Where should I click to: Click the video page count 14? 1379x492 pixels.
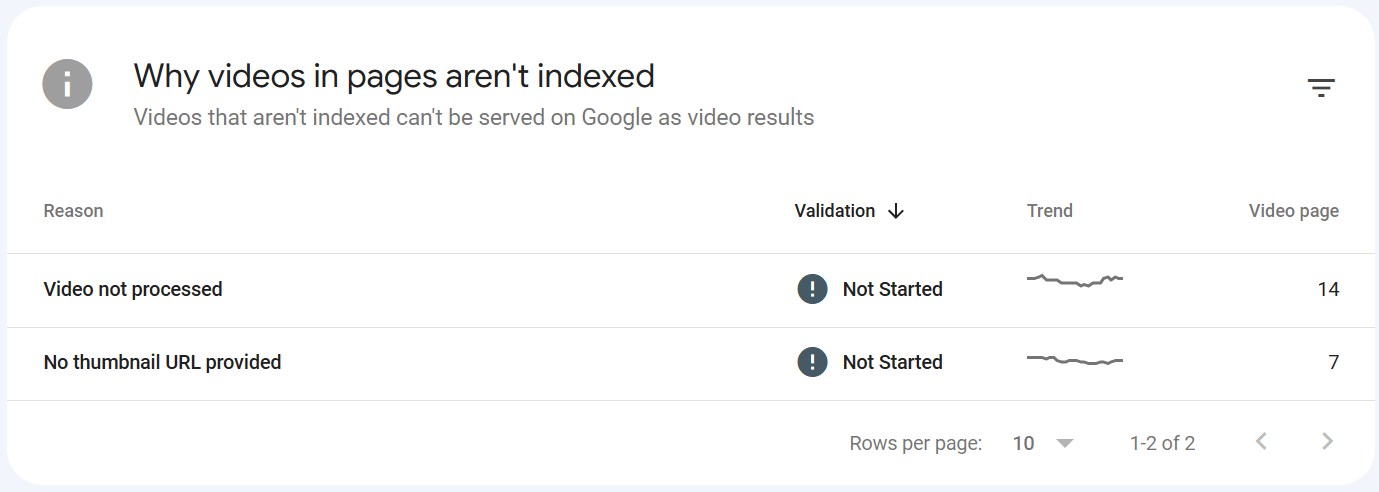(x=1328, y=289)
